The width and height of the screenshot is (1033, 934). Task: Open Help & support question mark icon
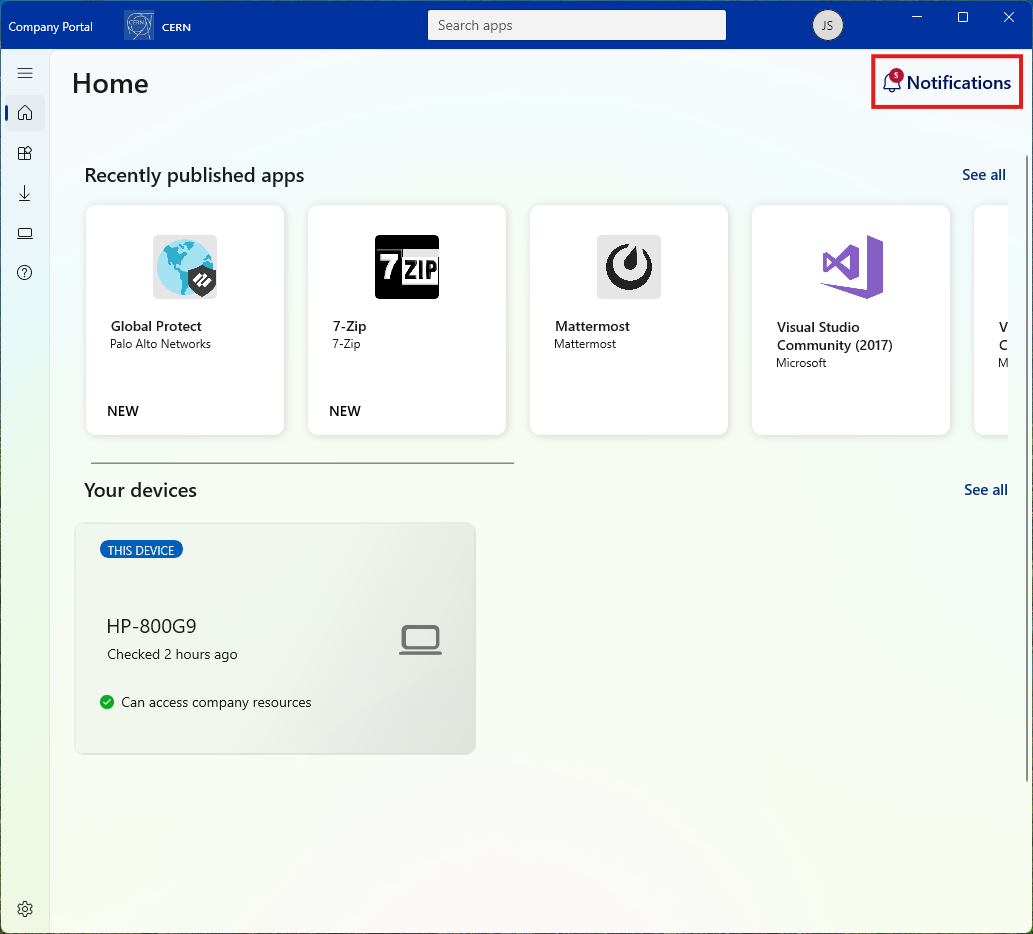(x=25, y=273)
